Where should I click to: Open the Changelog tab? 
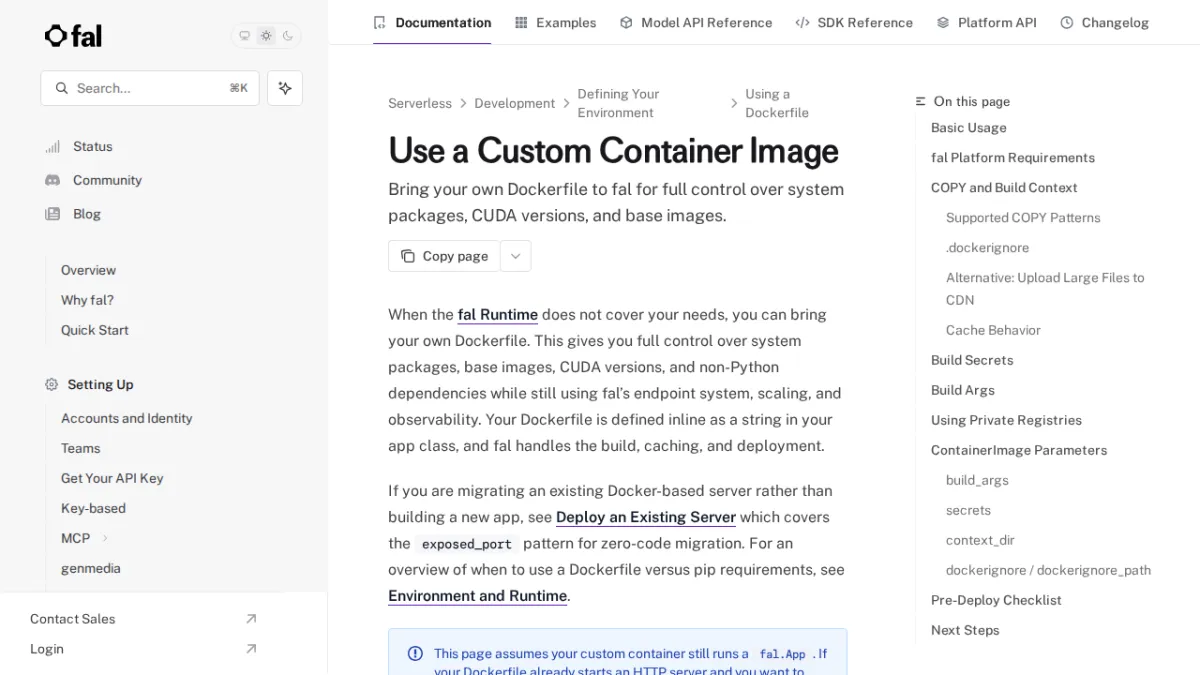point(1104,22)
